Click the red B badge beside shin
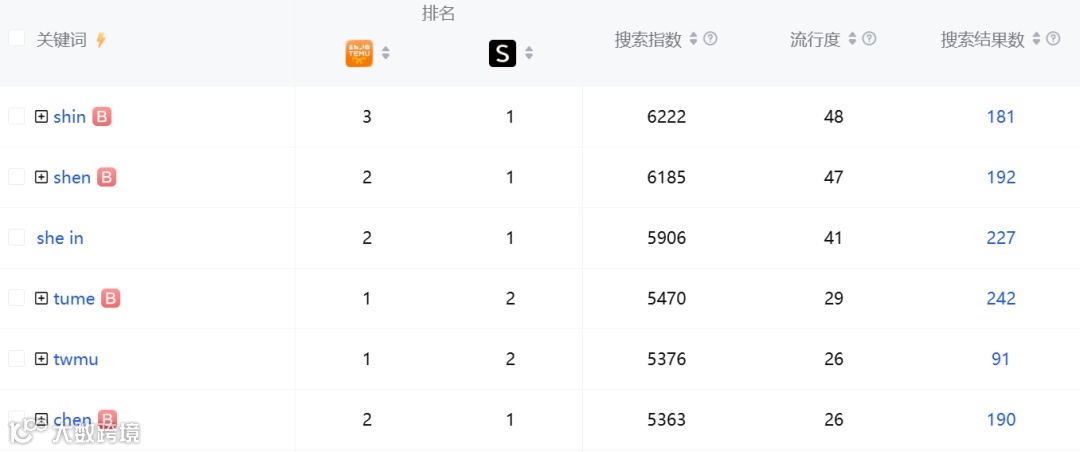1080x452 pixels. pyautogui.click(x=102, y=116)
